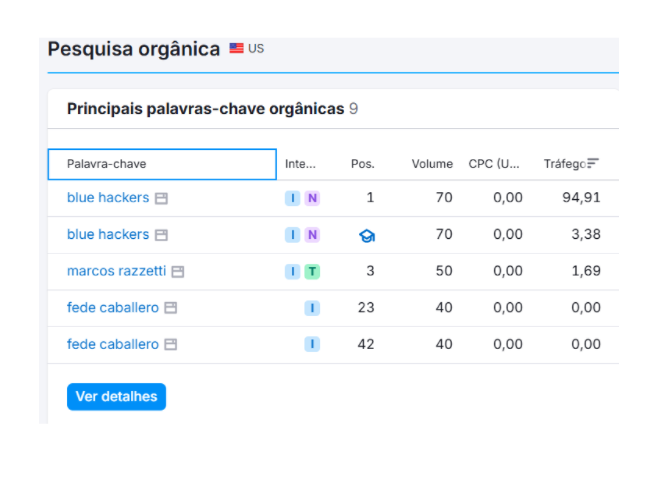647x485 pixels.
Task: Click the CPC (U... column header
Action: [x=494, y=164]
